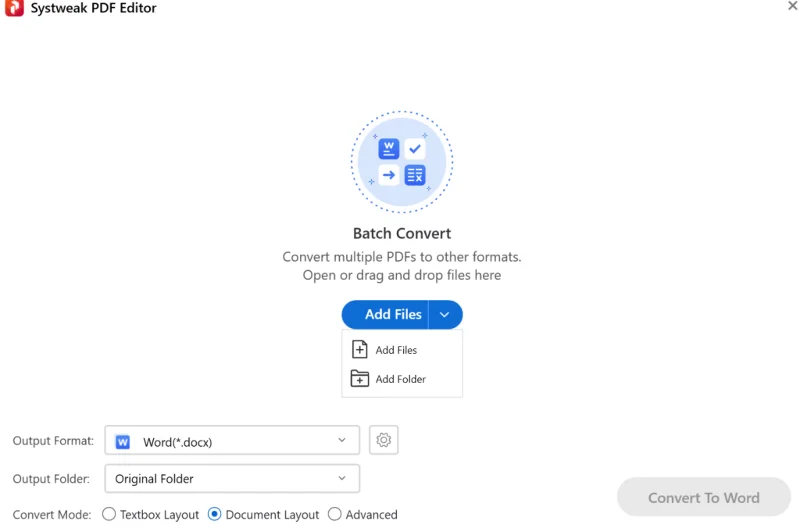Open the Output Folder Original Folder dropdown
800x528 pixels.
(x=232, y=479)
